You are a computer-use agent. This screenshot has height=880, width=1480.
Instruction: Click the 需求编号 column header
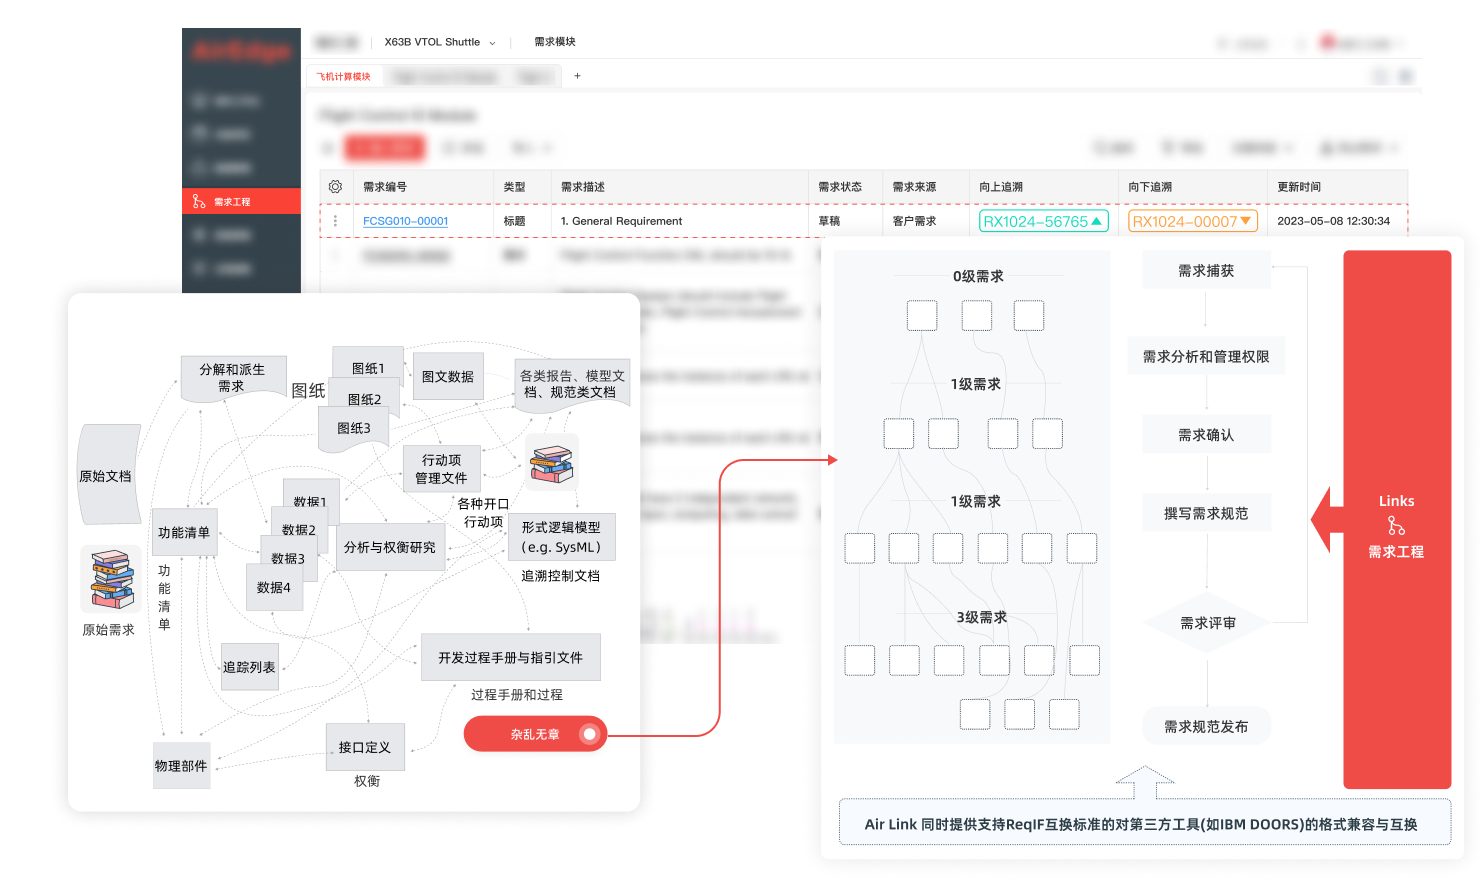385,187
